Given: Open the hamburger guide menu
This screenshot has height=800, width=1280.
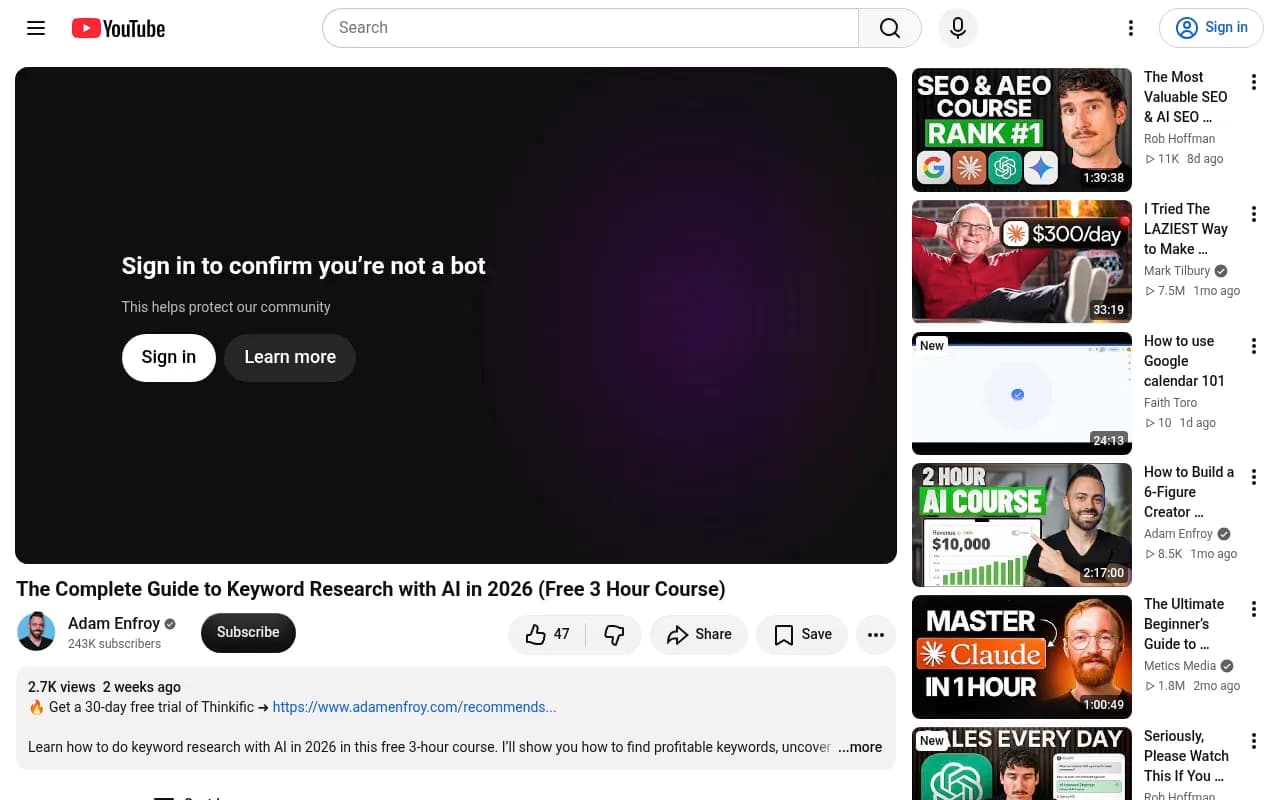Looking at the screenshot, I should 36,28.
